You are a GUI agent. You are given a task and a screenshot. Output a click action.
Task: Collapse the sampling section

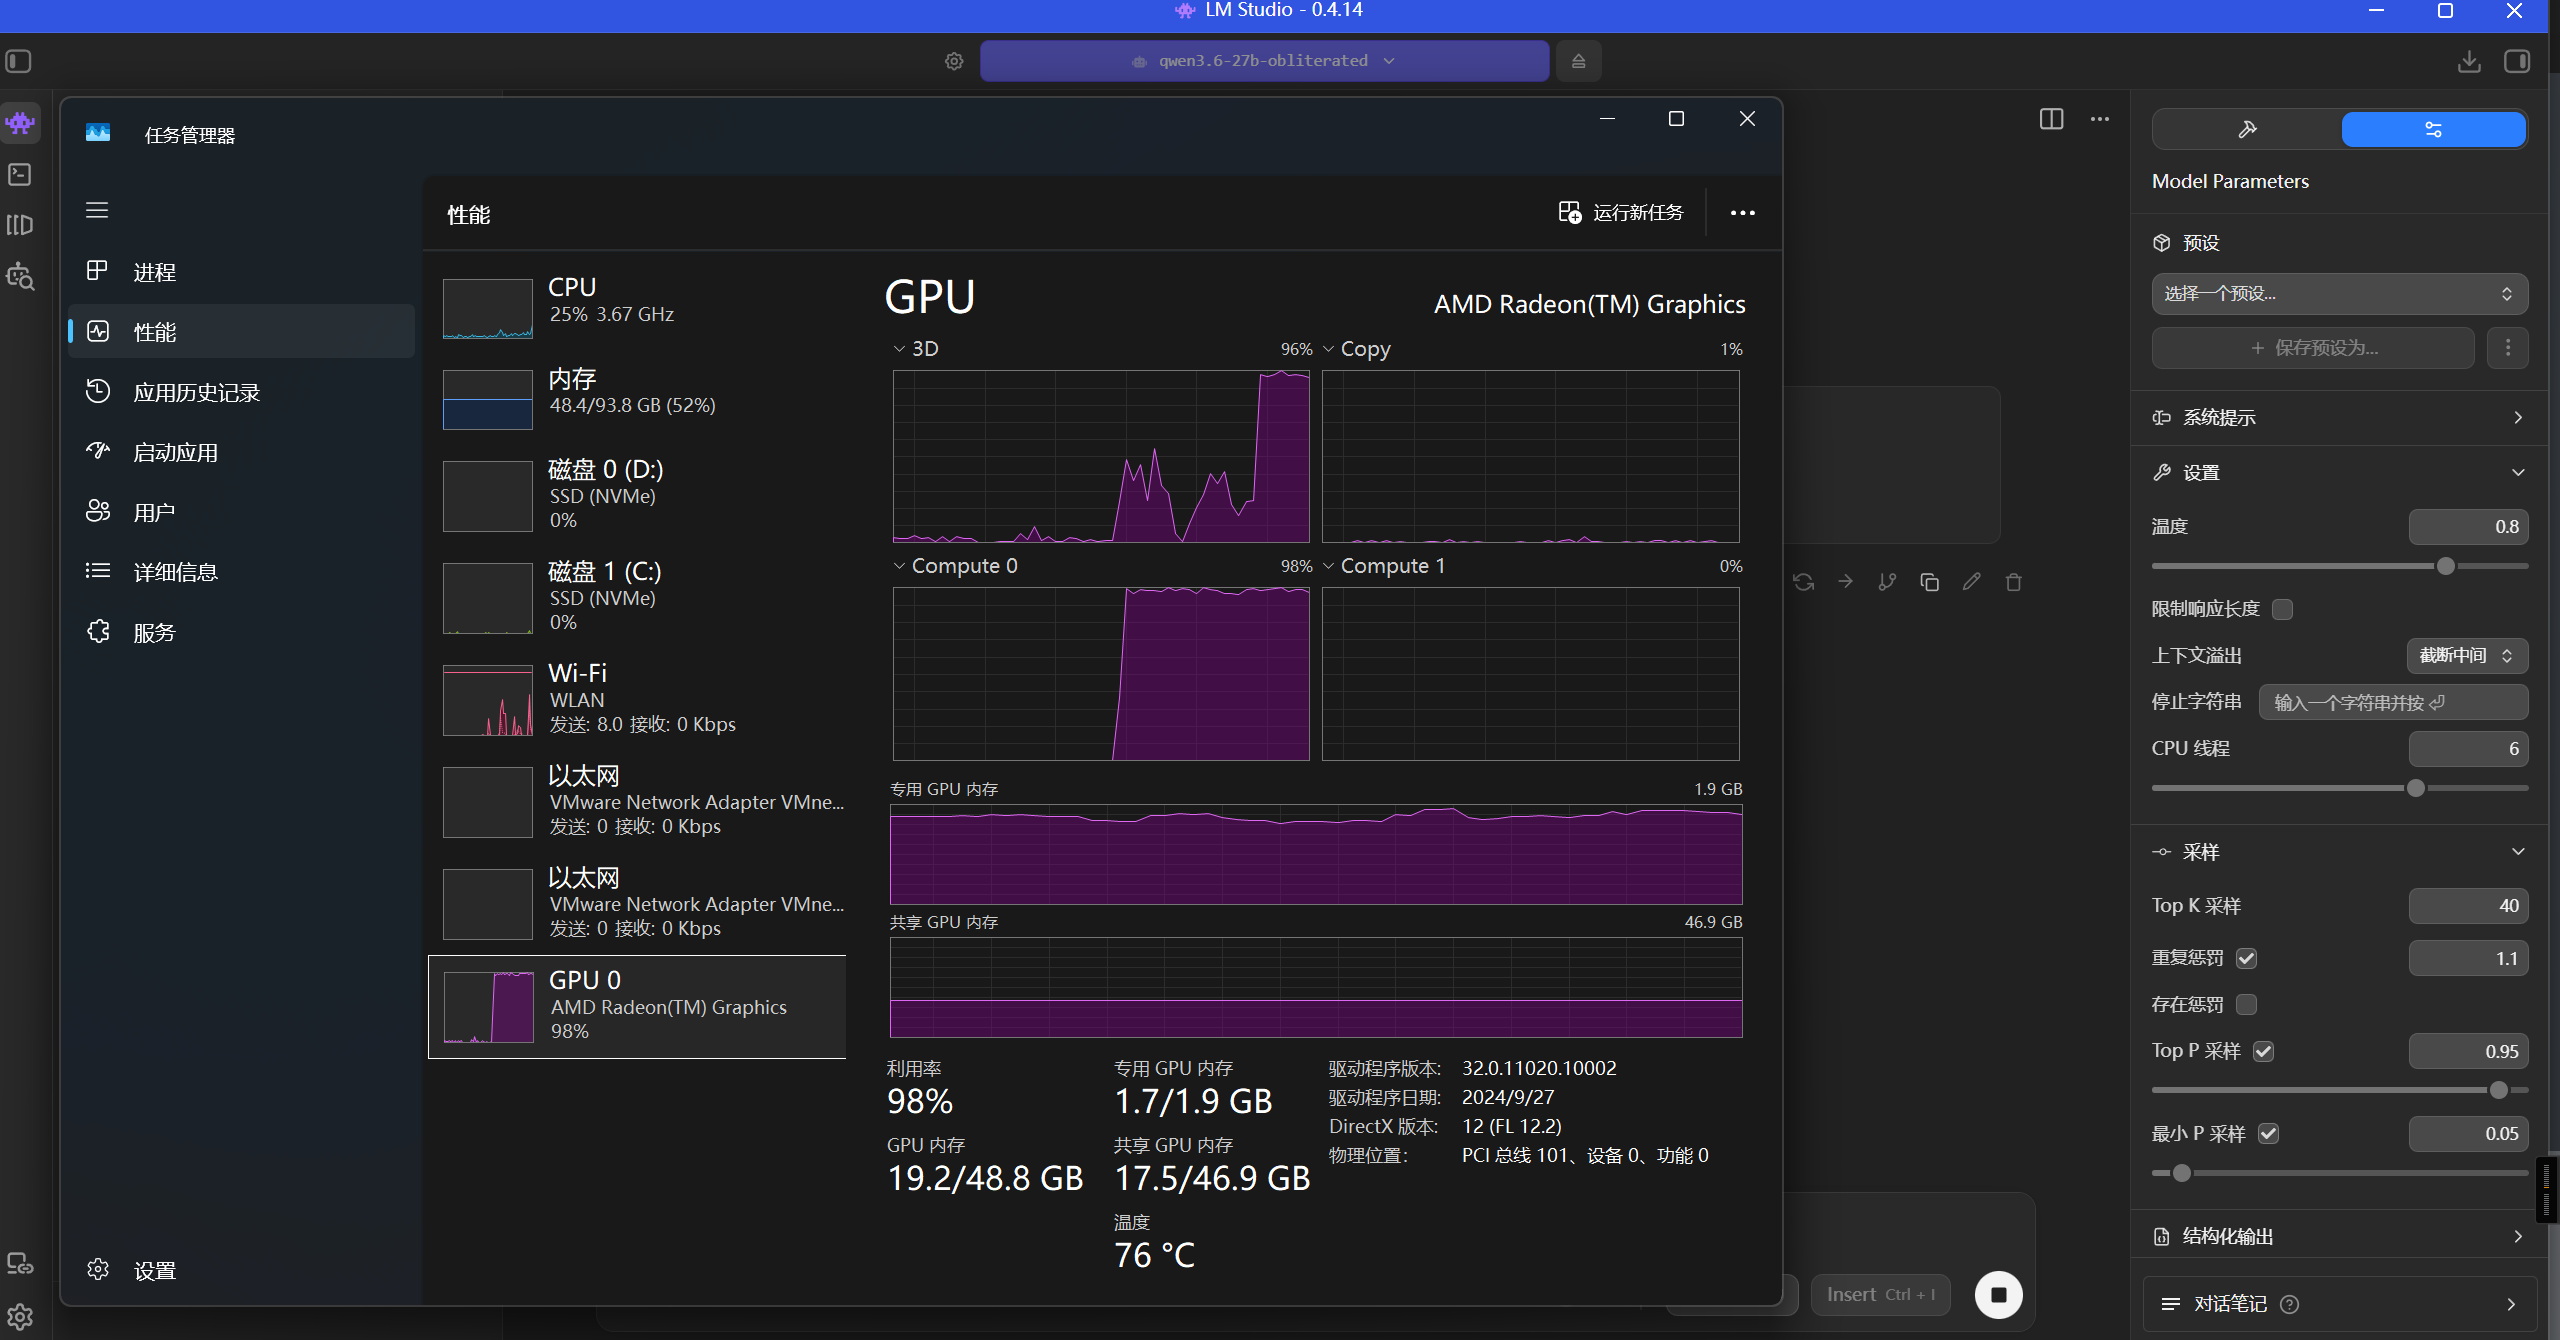[2340, 852]
